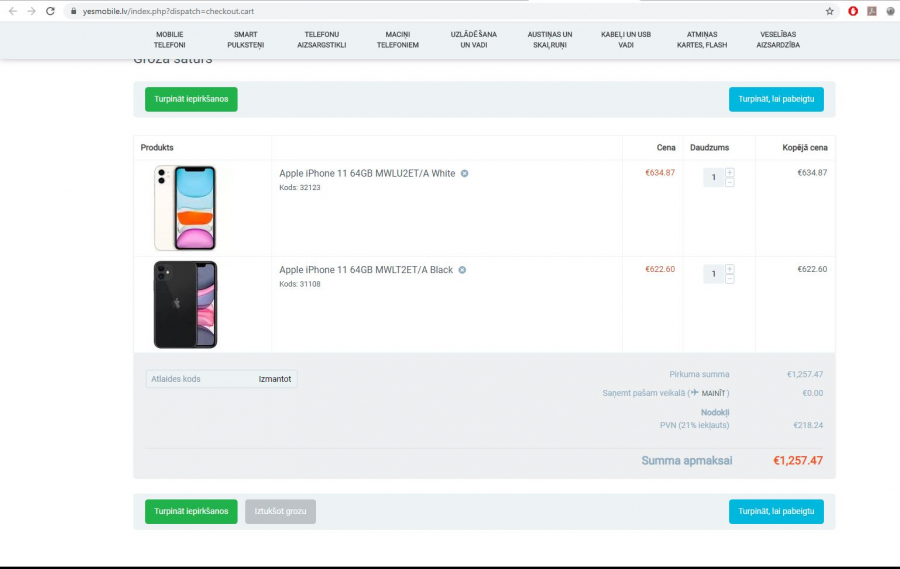Viewport: 900px width, 569px height.
Task: Decrease quantity of iPhone 11 White
Action: click(730, 182)
